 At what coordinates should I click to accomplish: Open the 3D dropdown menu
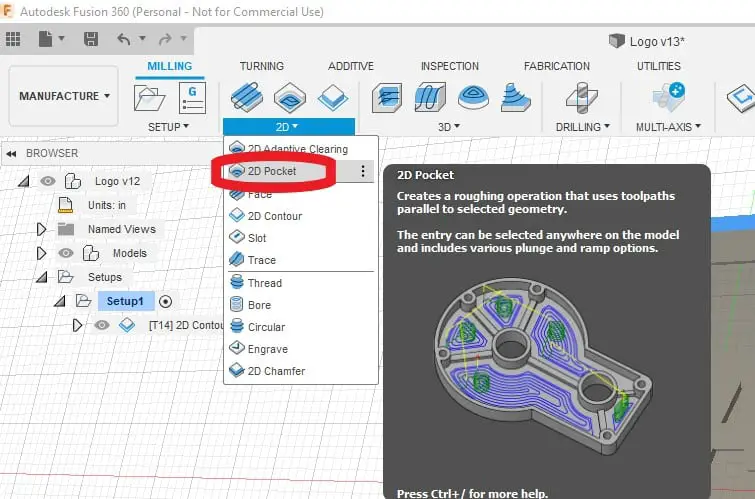[x=448, y=127]
